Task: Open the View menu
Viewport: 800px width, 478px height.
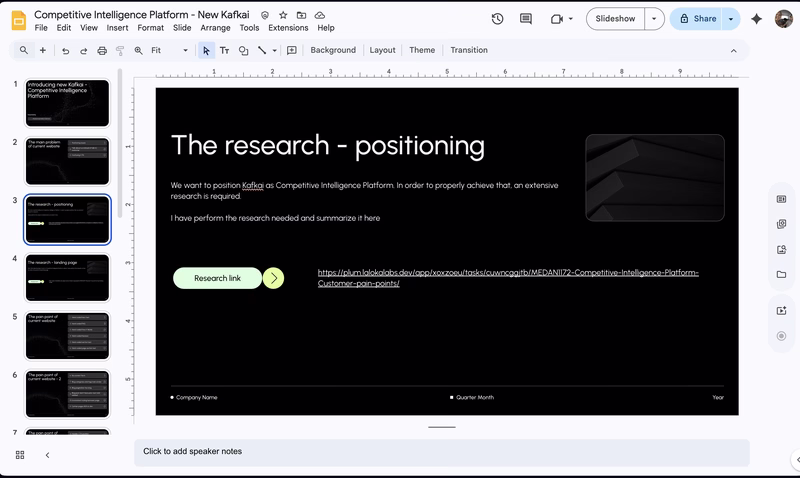Action: coord(89,28)
